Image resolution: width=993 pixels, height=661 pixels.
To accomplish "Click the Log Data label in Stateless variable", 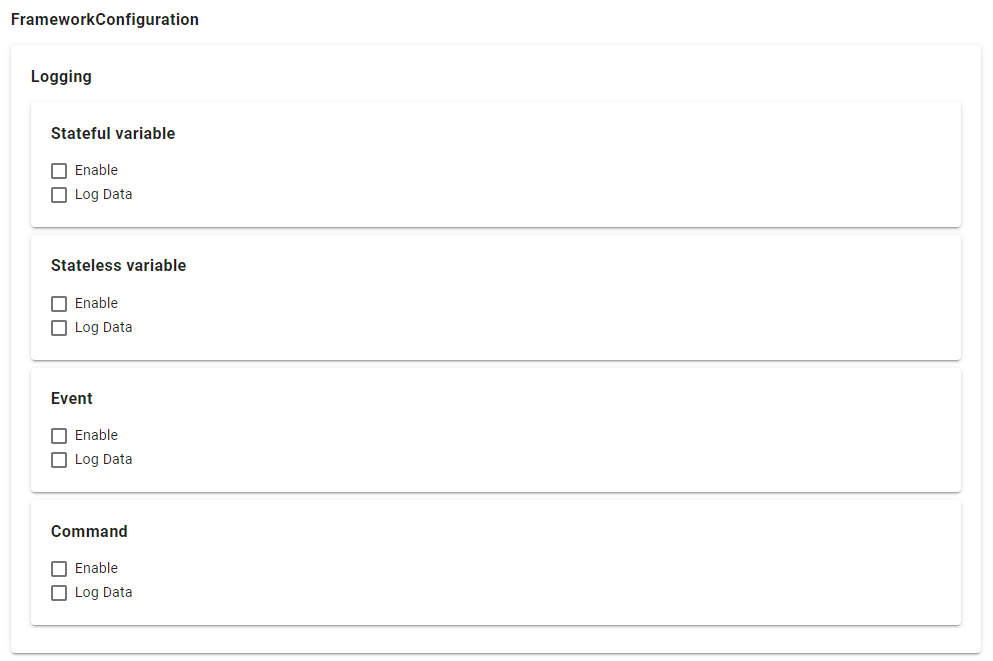I will [x=104, y=327].
